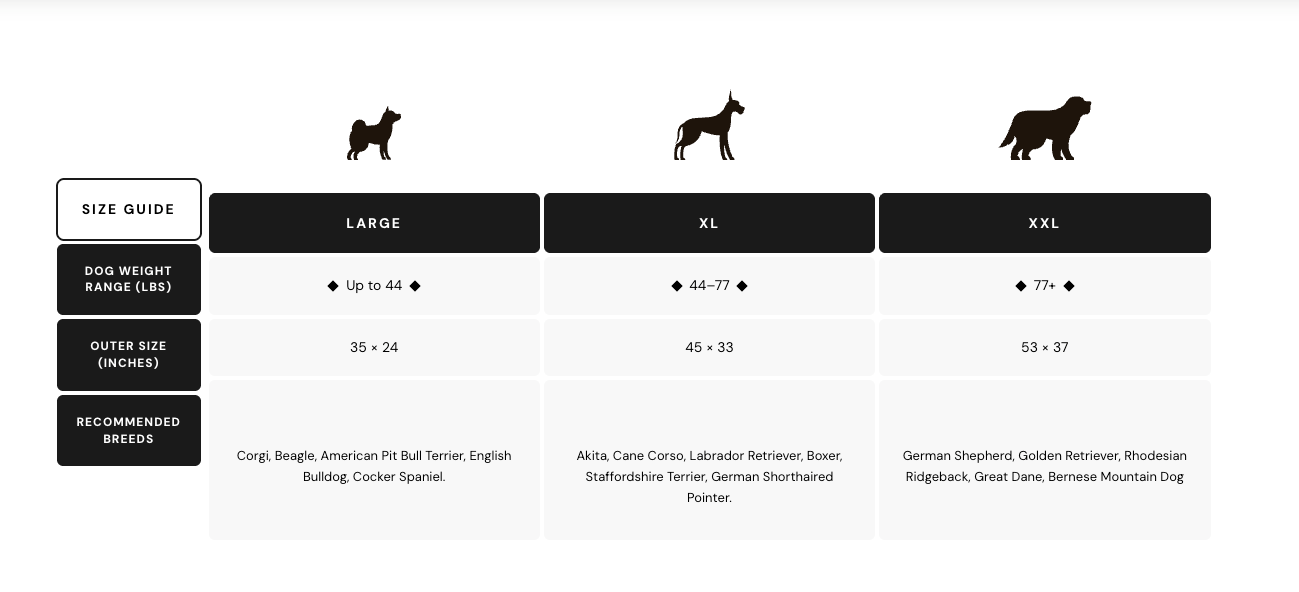The image size is (1299, 592).
Task: Click the diamond left of 44–77
Action: pos(677,286)
